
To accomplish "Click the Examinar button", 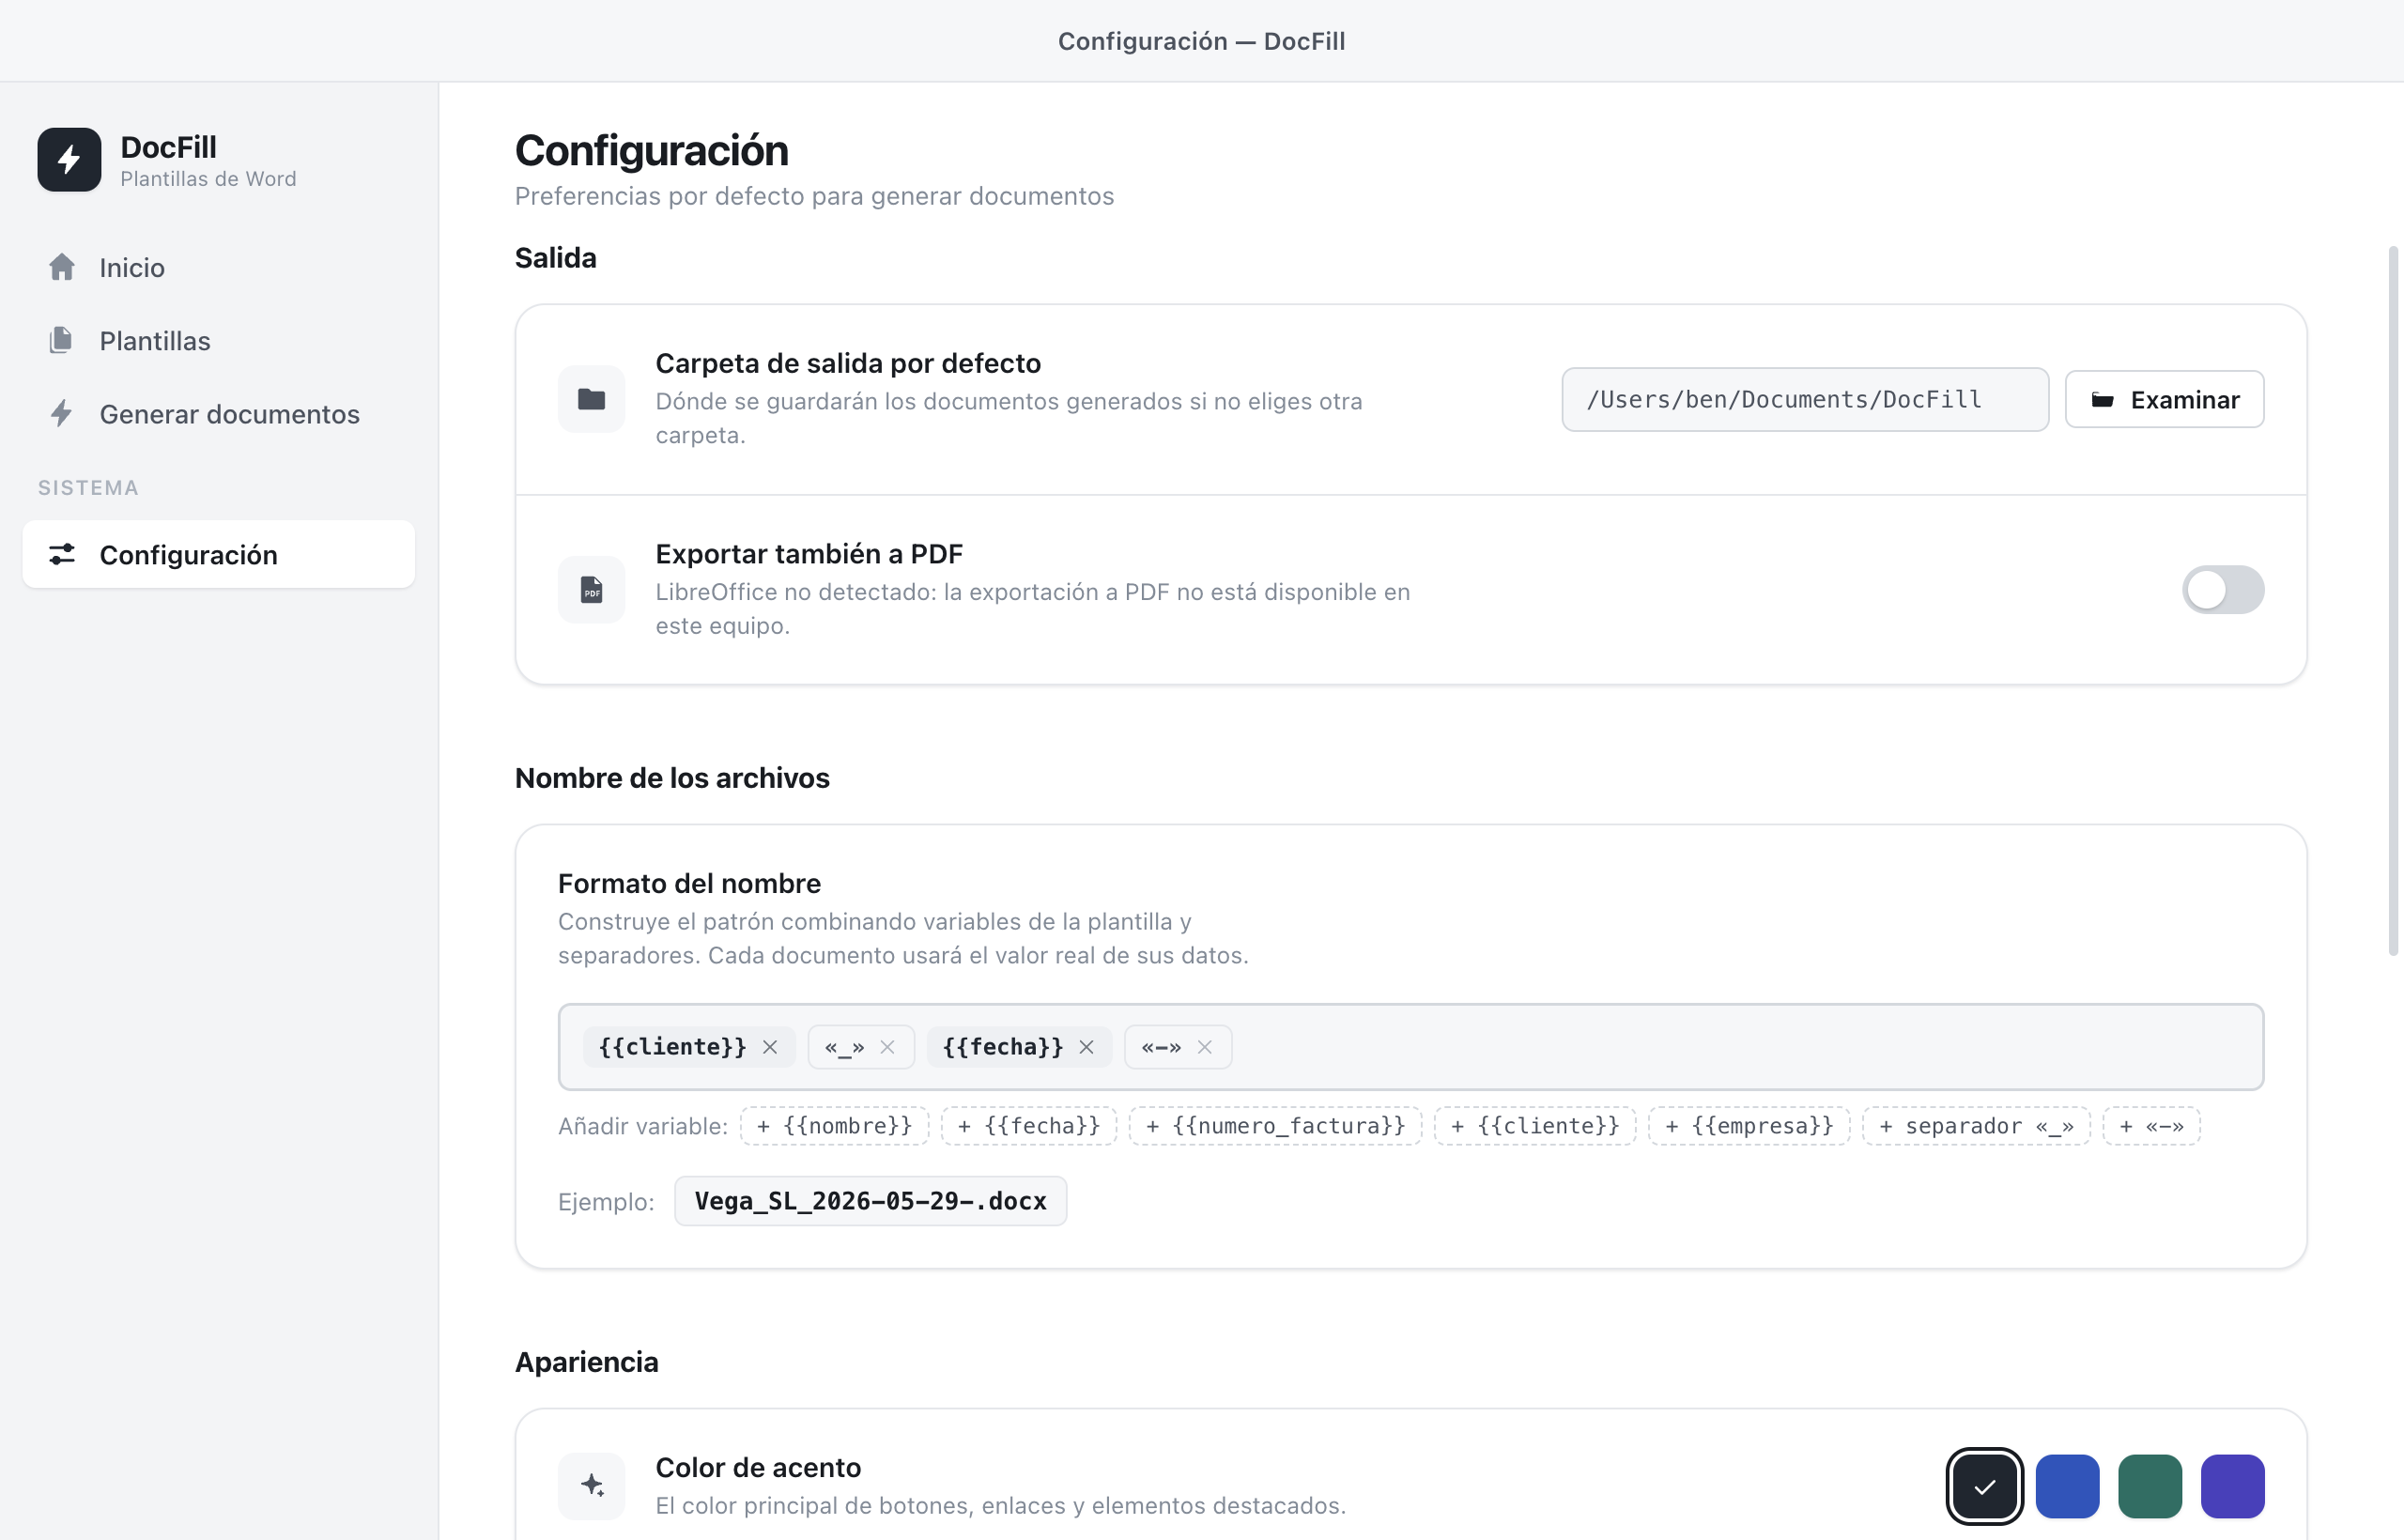I will tap(2164, 399).
